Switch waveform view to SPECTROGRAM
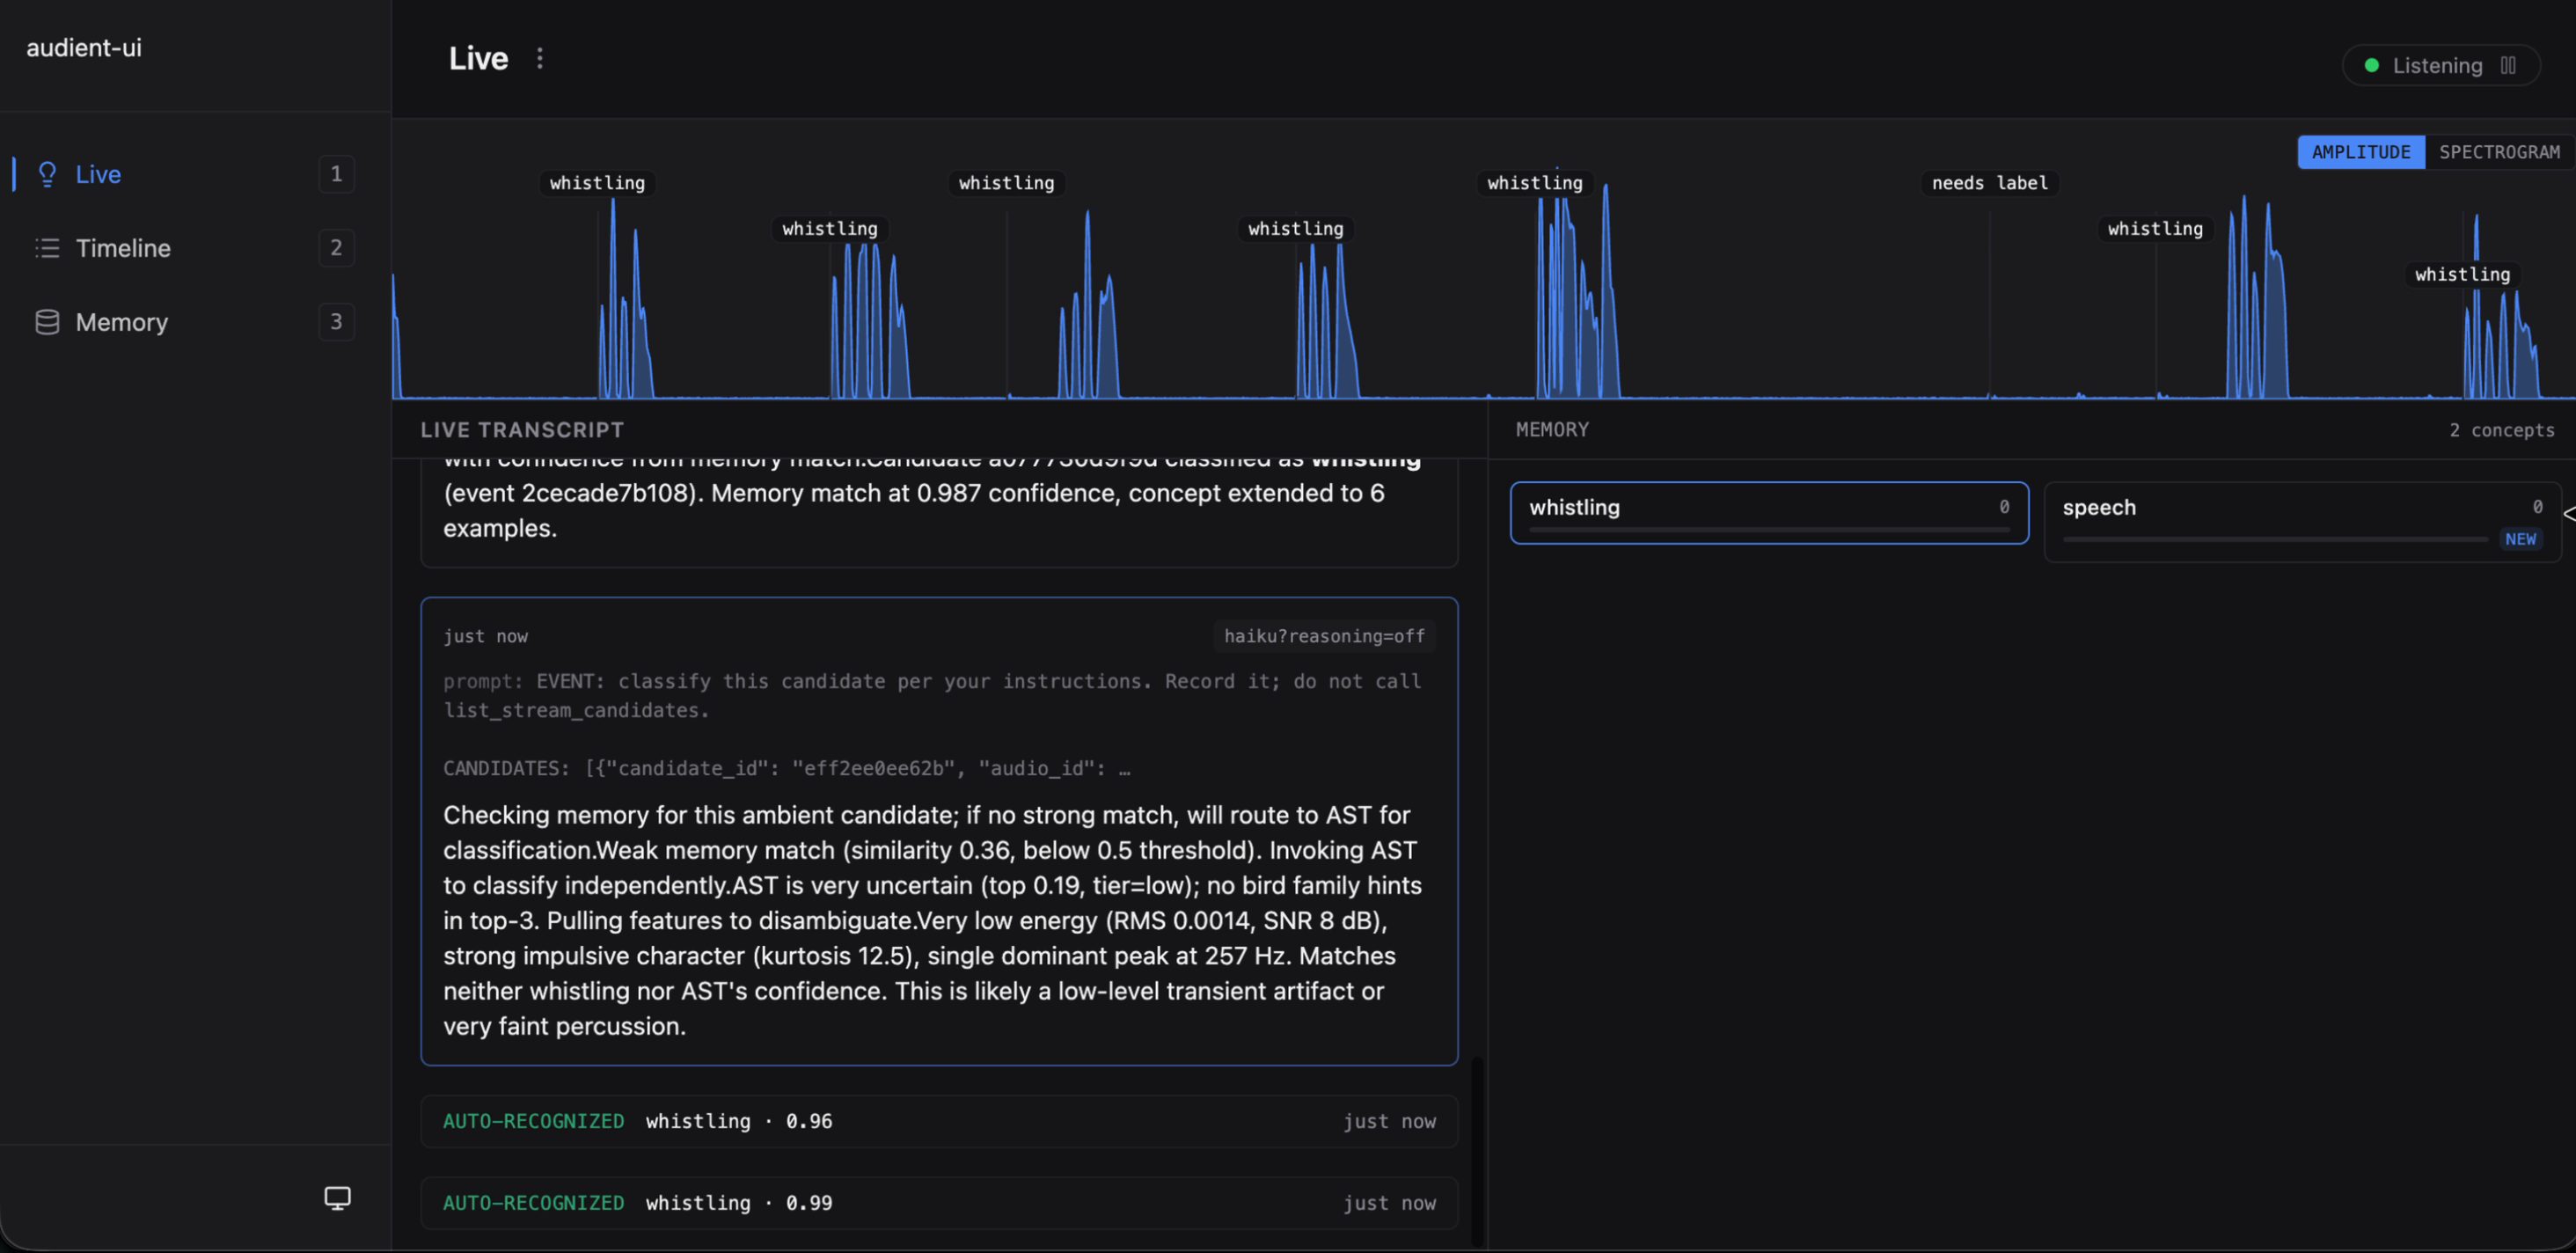The image size is (2576, 1253). (x=2499, y=152)
